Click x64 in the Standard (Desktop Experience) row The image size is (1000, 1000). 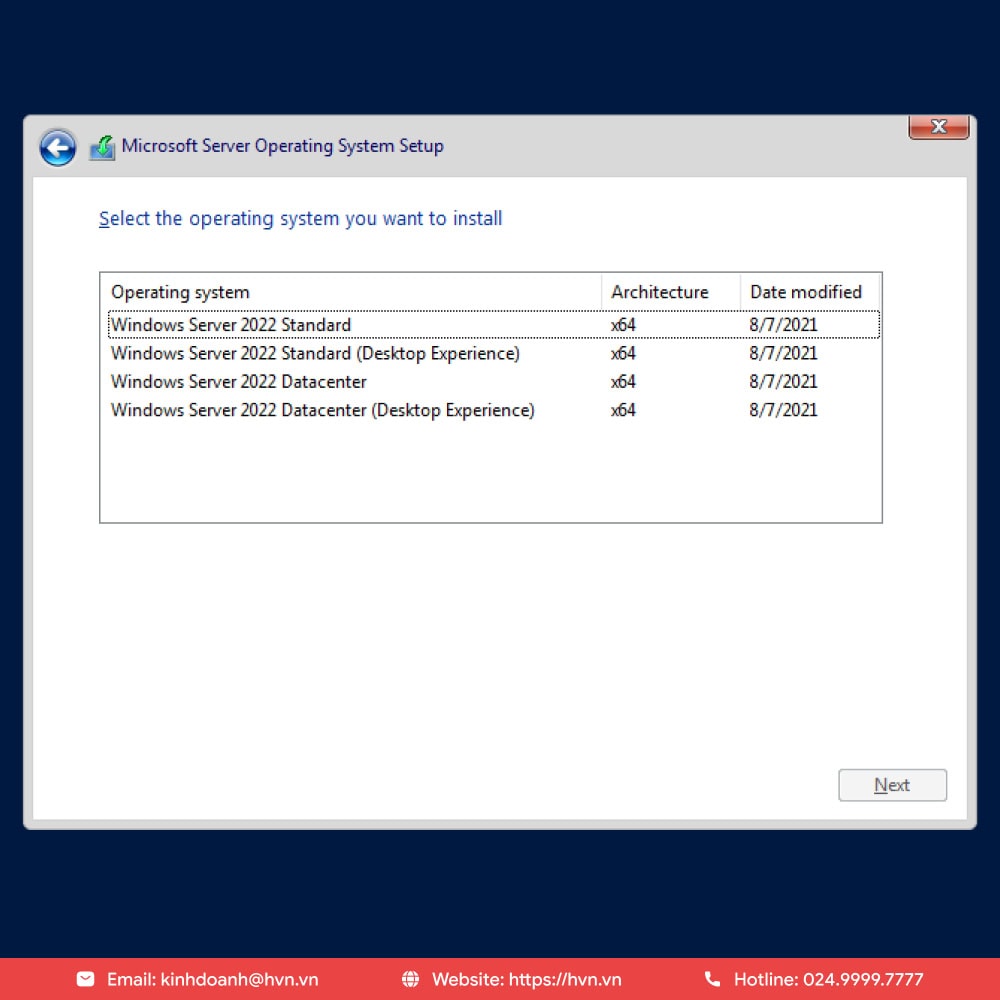pyautogui.click(x=623, y=353)
